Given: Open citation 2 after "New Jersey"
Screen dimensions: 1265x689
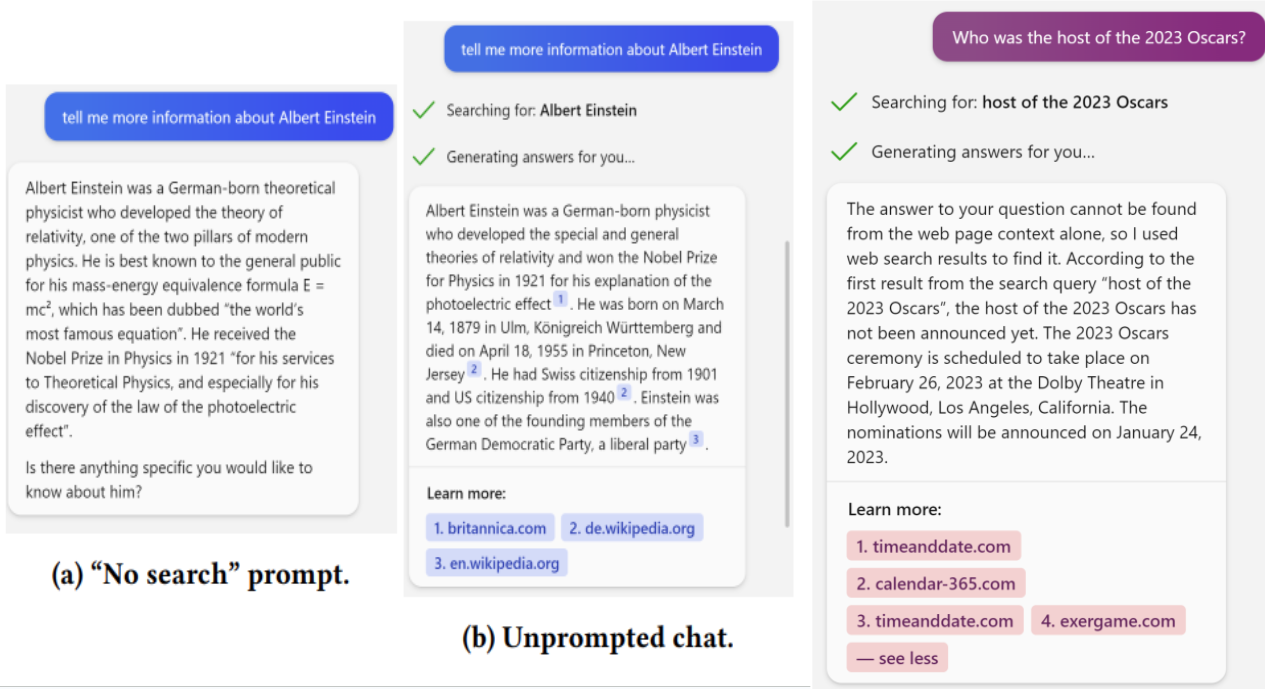Looking at the screenshot, I should [474, 370].
